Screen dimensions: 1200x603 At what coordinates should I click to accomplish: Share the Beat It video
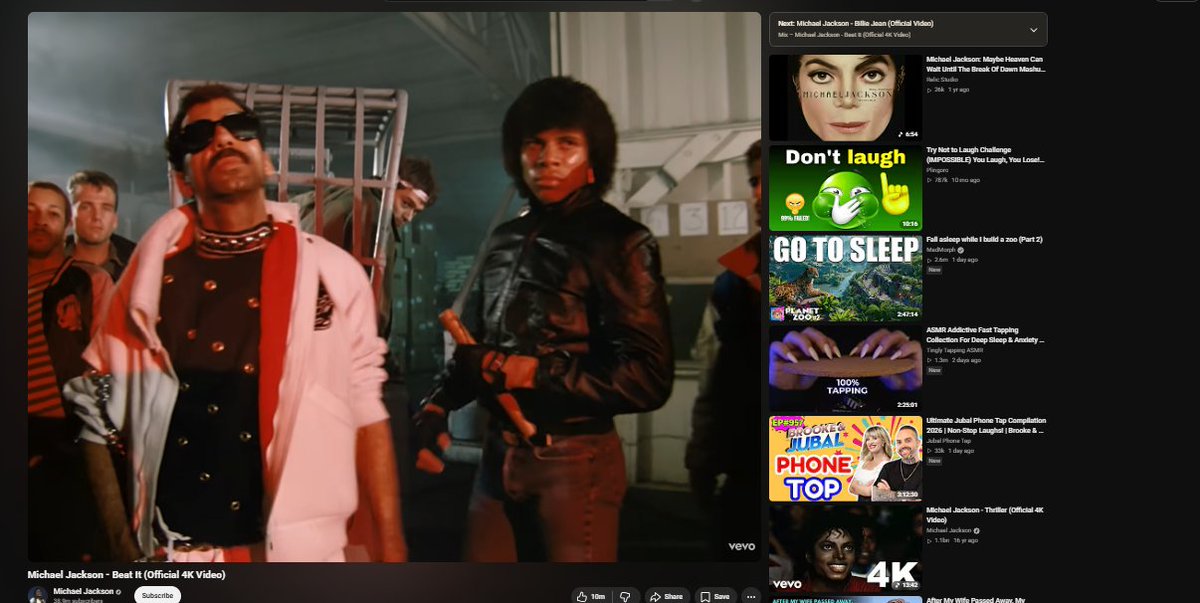666,596
